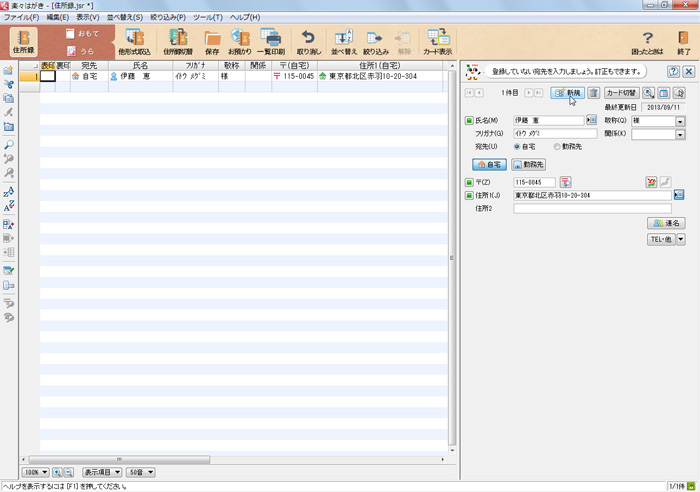Click the 取り消し undo icon

coord(308,41)
